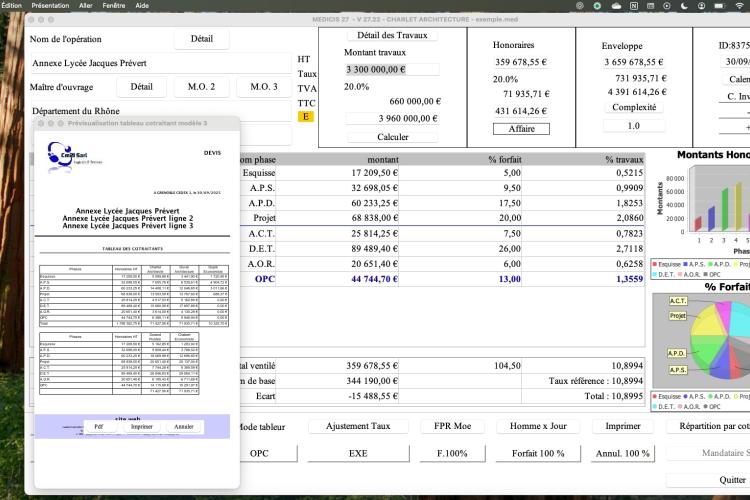Click the Affaire button under Honoraires
Screen dimensions: 750x500
coord(521,129)
